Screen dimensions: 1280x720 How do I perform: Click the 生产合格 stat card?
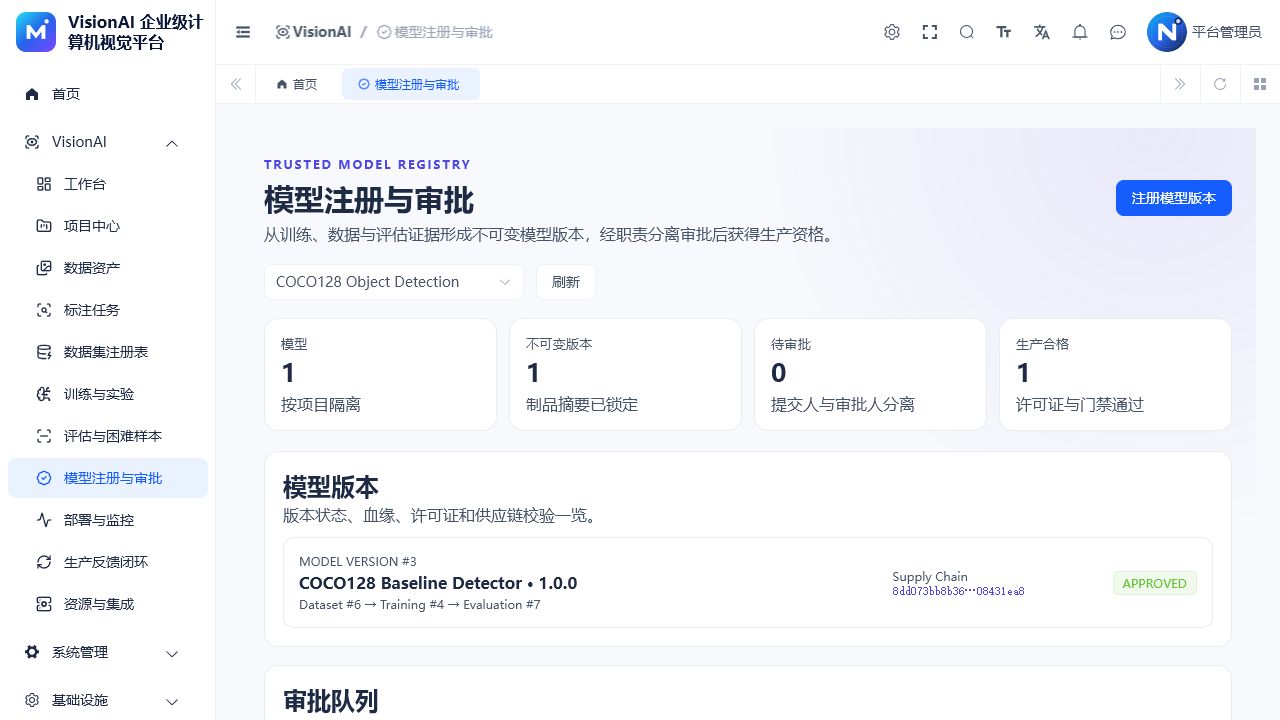click(1115, 374)
